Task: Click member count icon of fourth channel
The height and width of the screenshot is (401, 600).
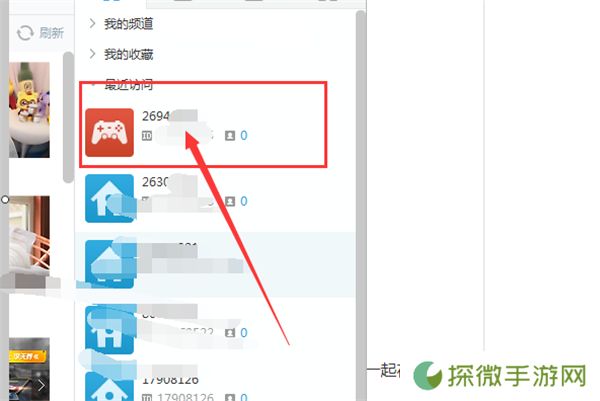Action: 230,333
